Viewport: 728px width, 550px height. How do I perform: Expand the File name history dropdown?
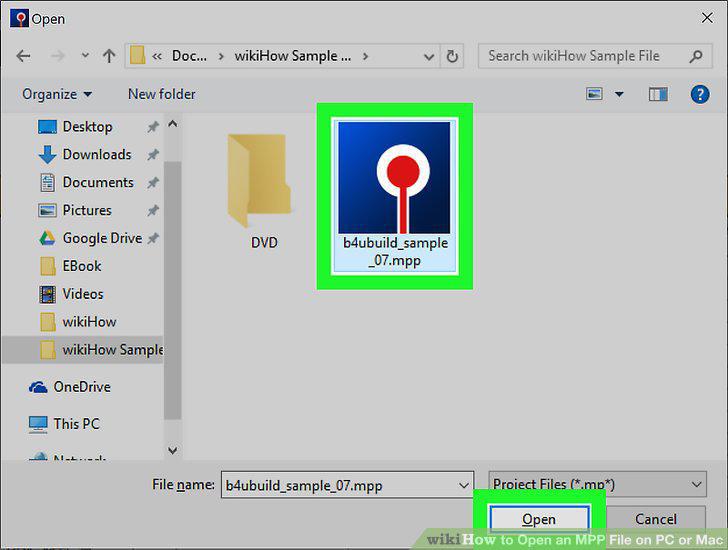pyautogui.click(x=463, y=485)
